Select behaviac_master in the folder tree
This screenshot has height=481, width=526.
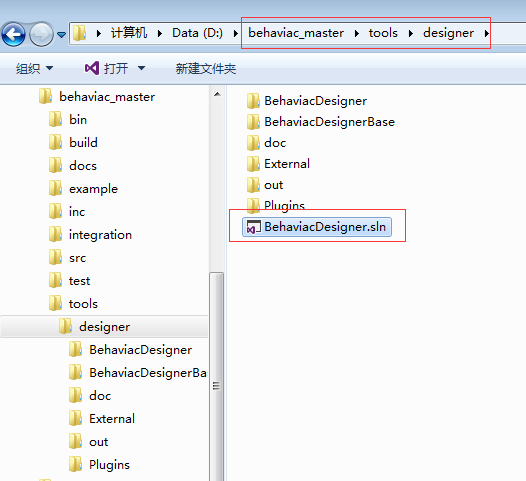point(107,97)
